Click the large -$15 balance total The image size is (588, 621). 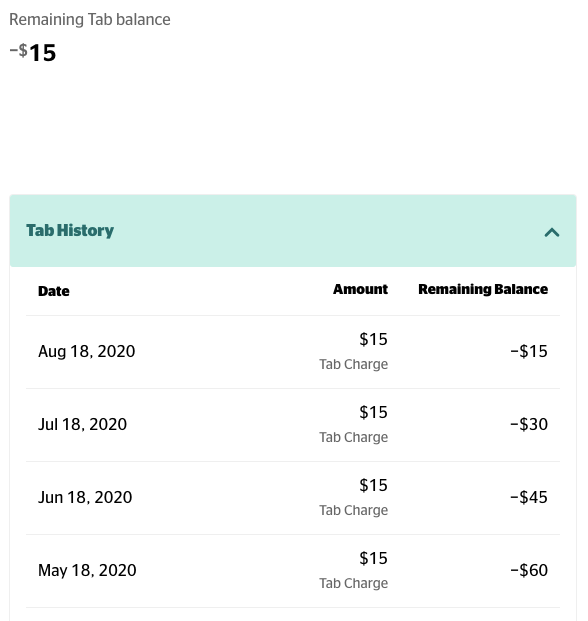pyautogui.click(x=33, y=52)
